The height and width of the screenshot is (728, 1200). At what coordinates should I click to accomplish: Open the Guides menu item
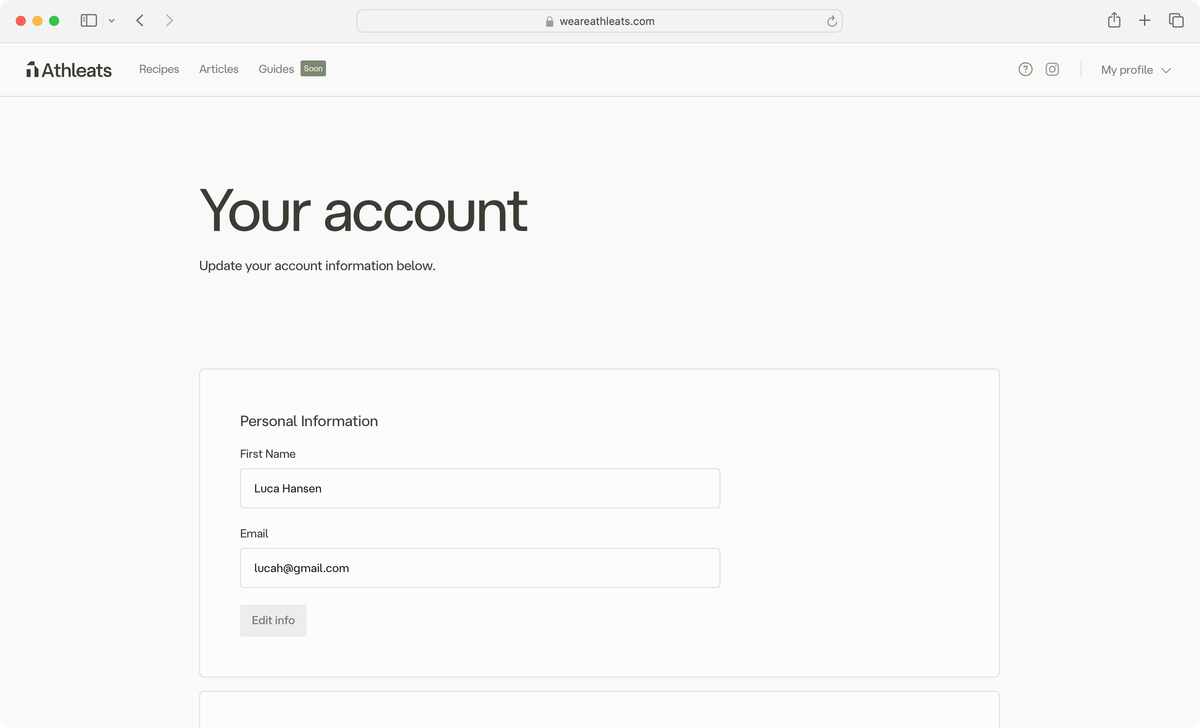click(276, 69)
